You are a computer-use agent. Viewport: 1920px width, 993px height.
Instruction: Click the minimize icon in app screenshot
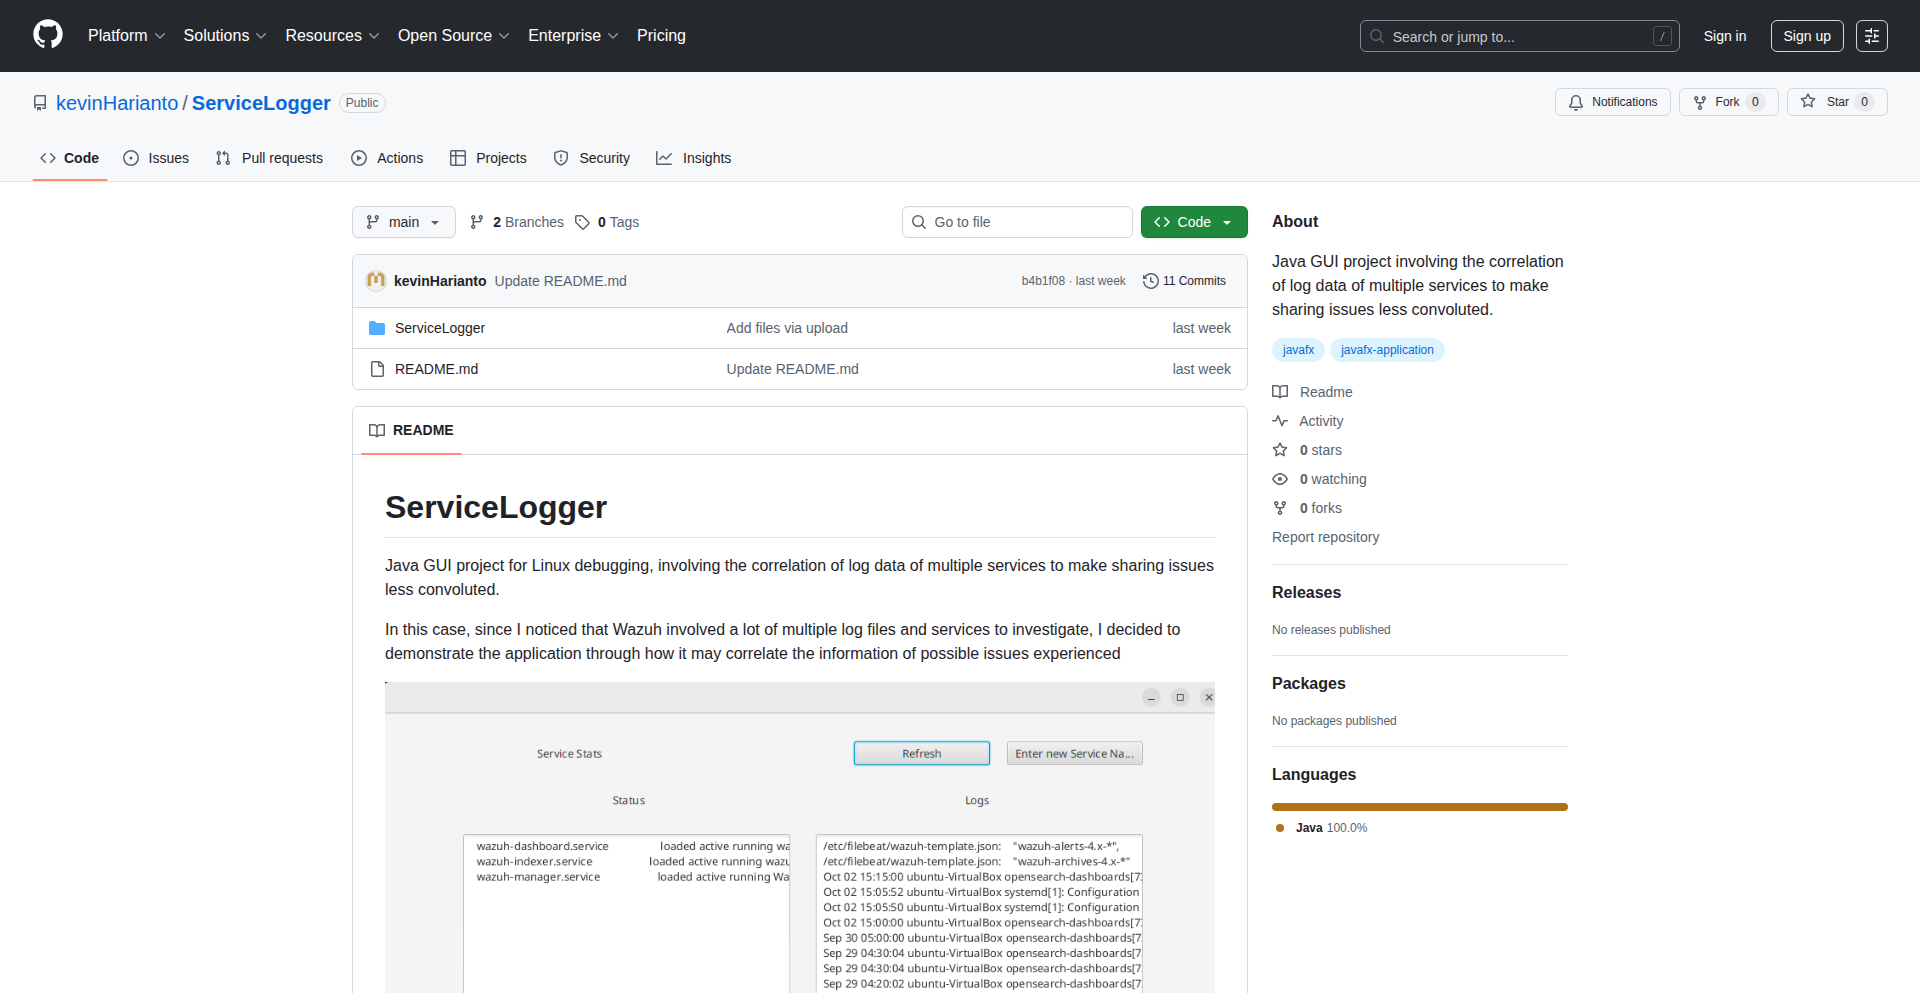coord(1151,698)
